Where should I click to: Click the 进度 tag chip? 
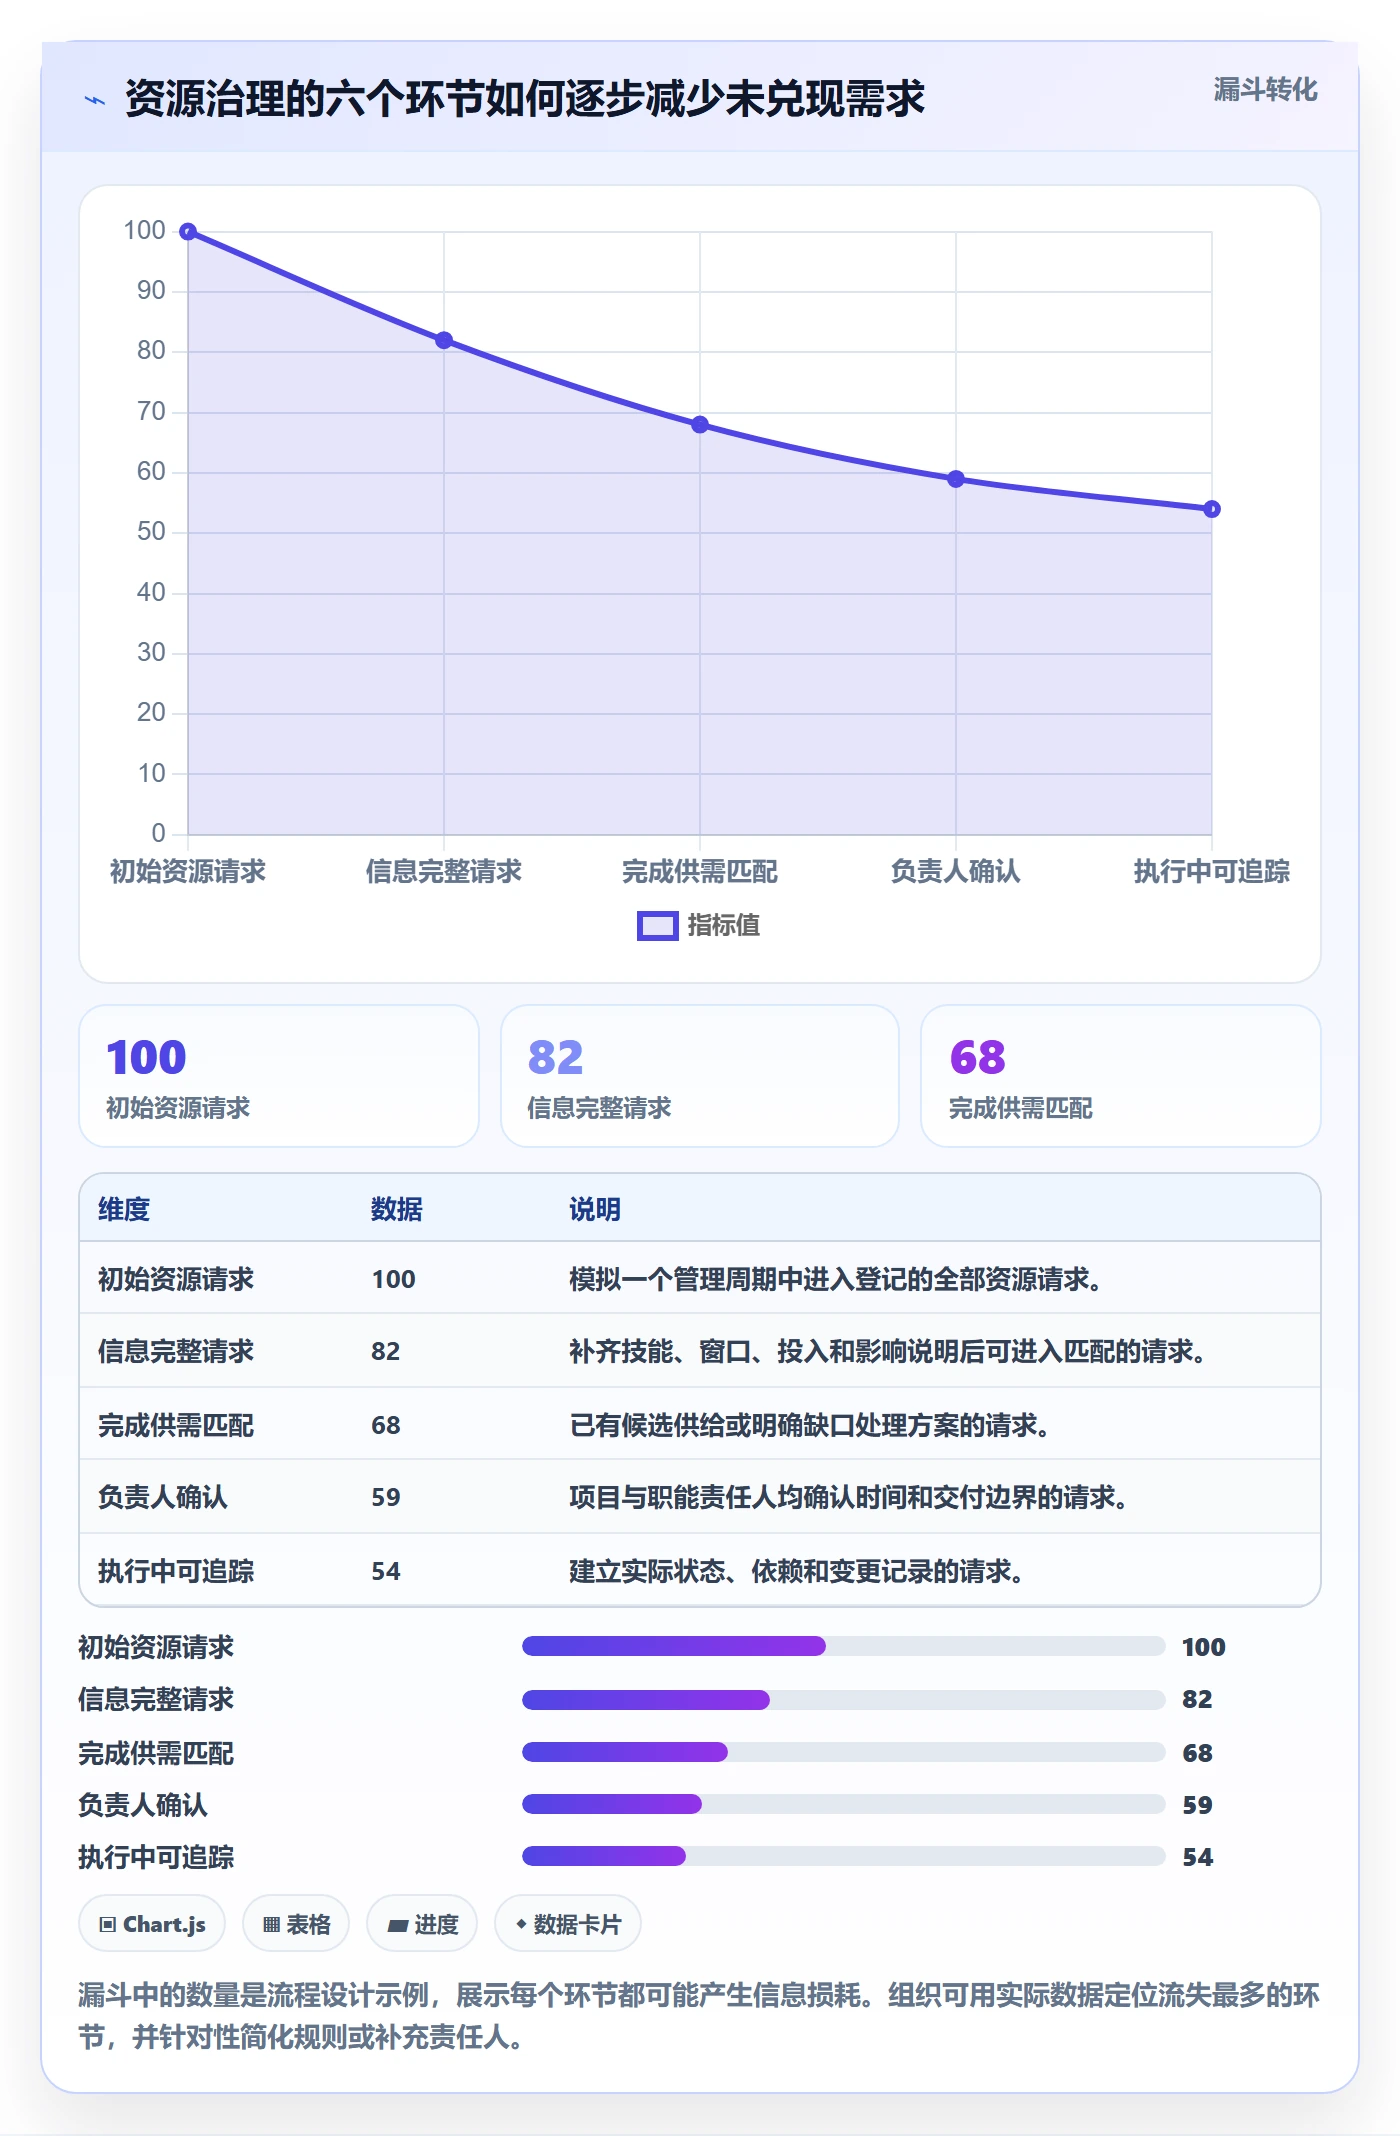422,1924
